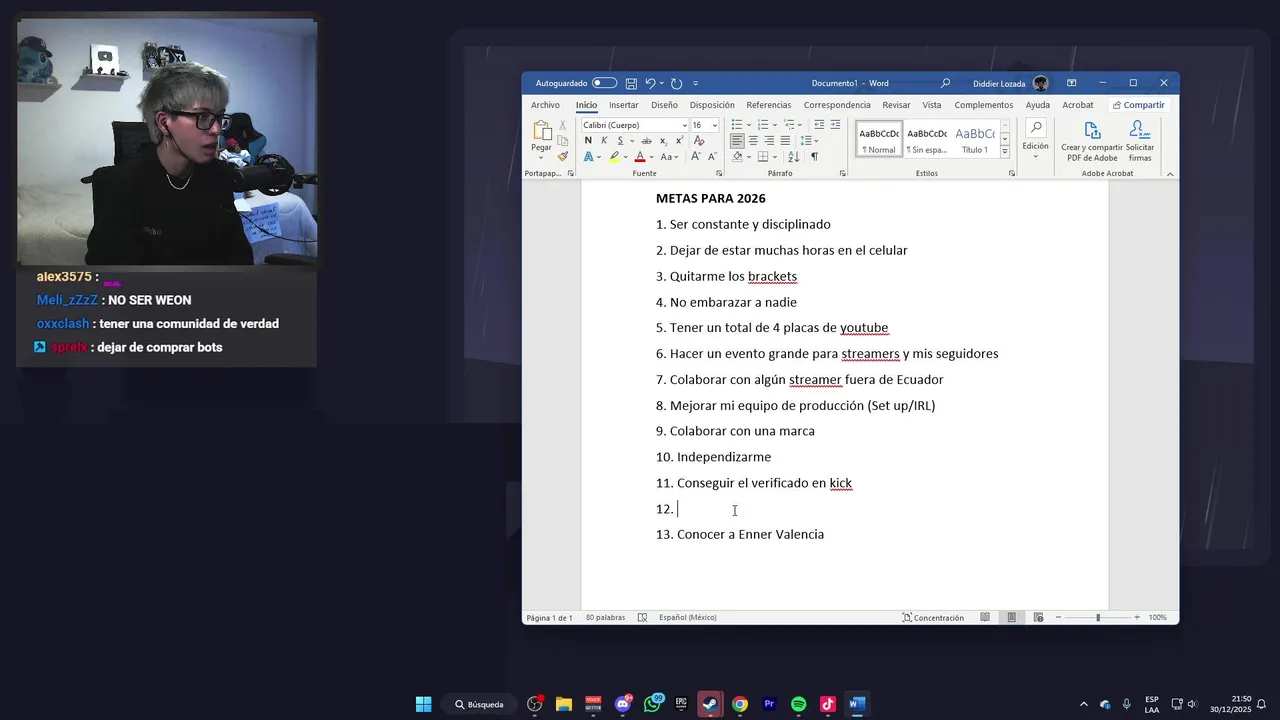Viewport: 1280px width, 720px height.
Task: Click the Undo arrow icon
Action: 650,83
